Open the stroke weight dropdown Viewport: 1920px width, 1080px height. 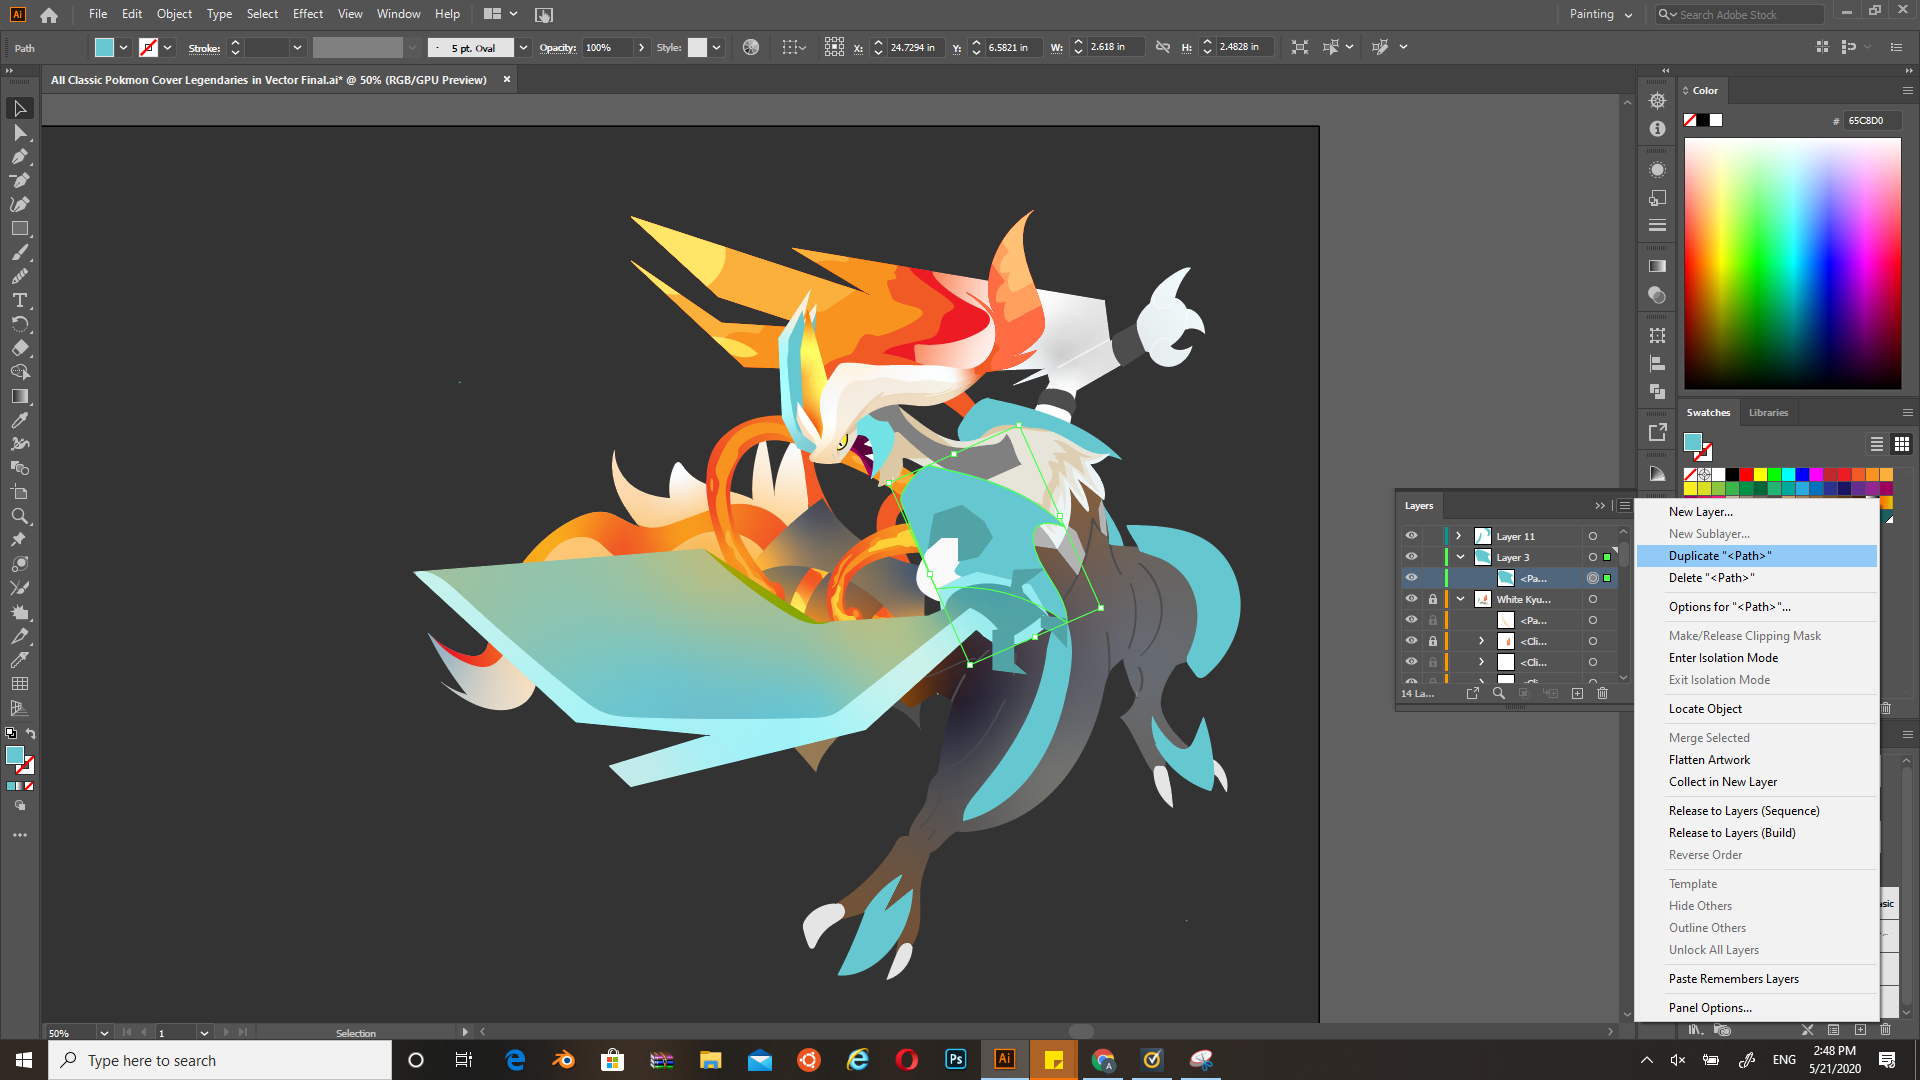click(x=297, y=47)
